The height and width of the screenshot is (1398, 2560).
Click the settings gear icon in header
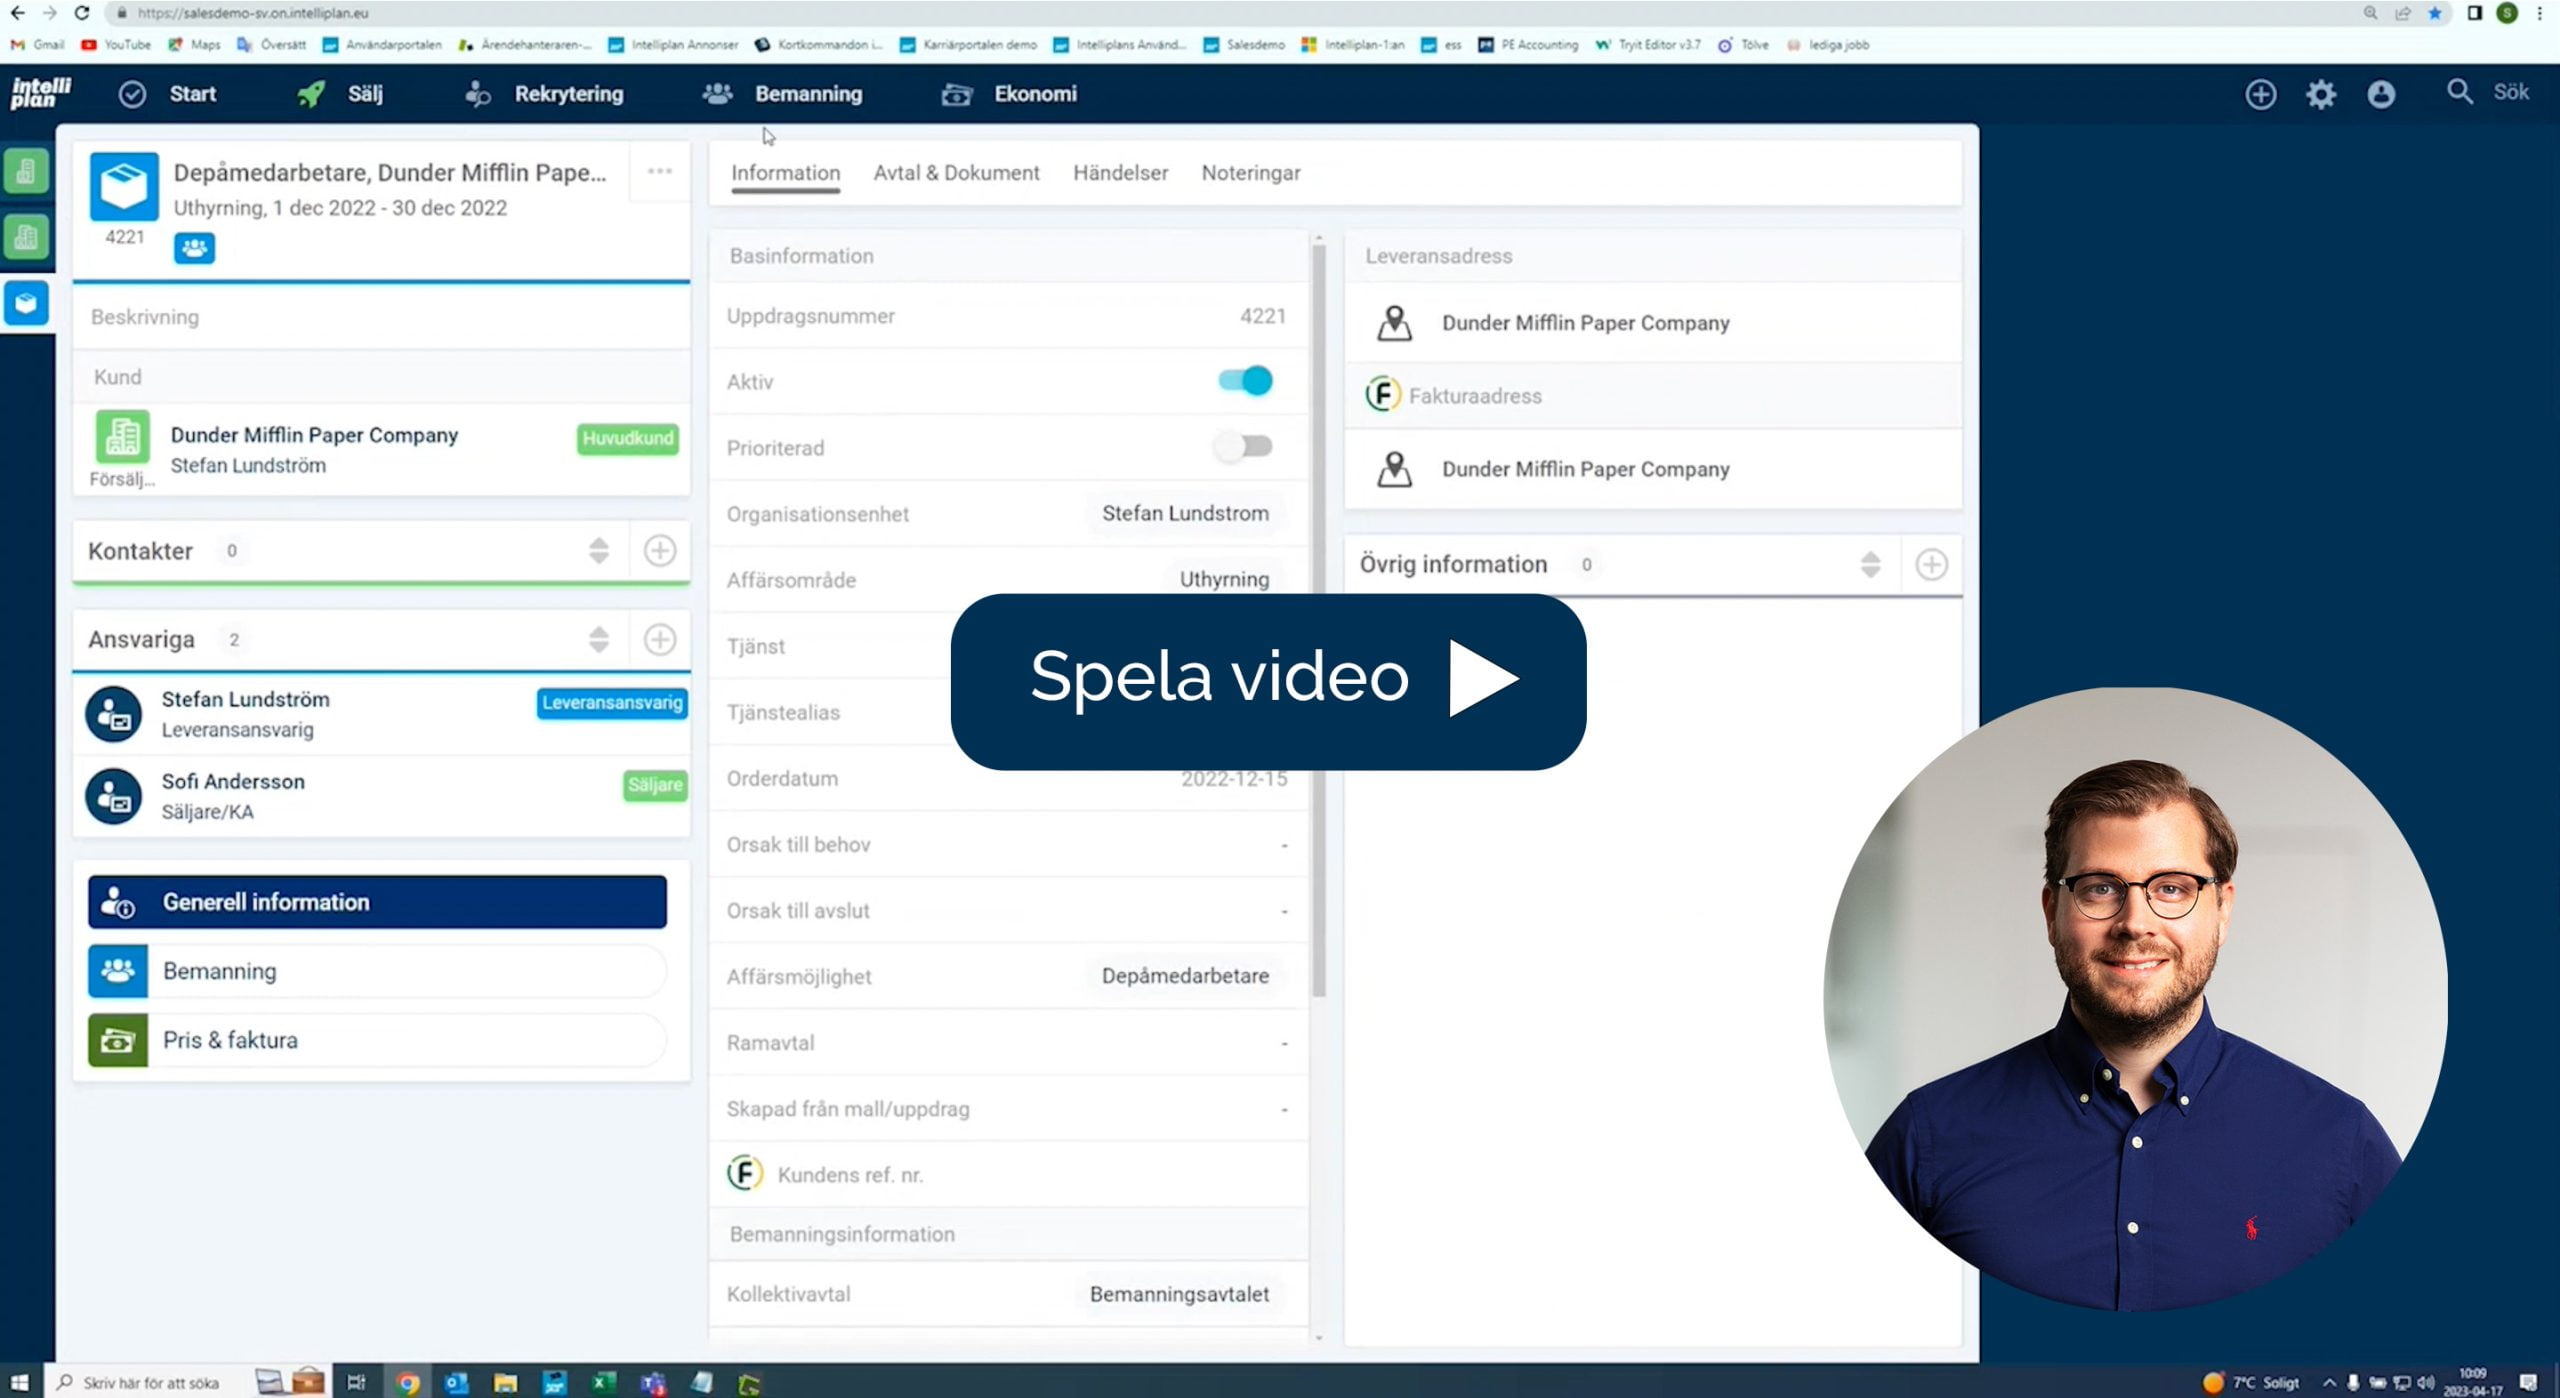pos(2320,94)
